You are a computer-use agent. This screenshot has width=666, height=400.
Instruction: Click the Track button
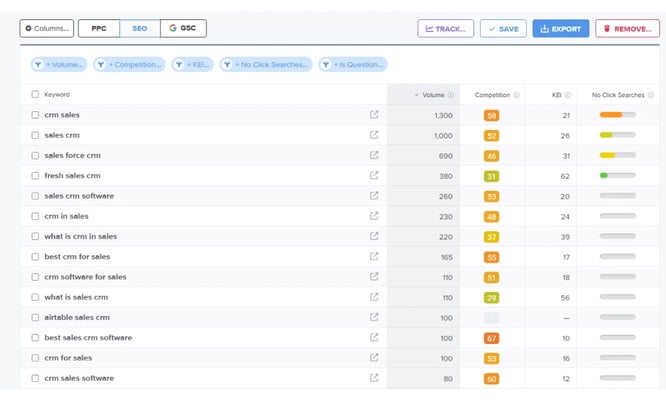tap(446, 28)
